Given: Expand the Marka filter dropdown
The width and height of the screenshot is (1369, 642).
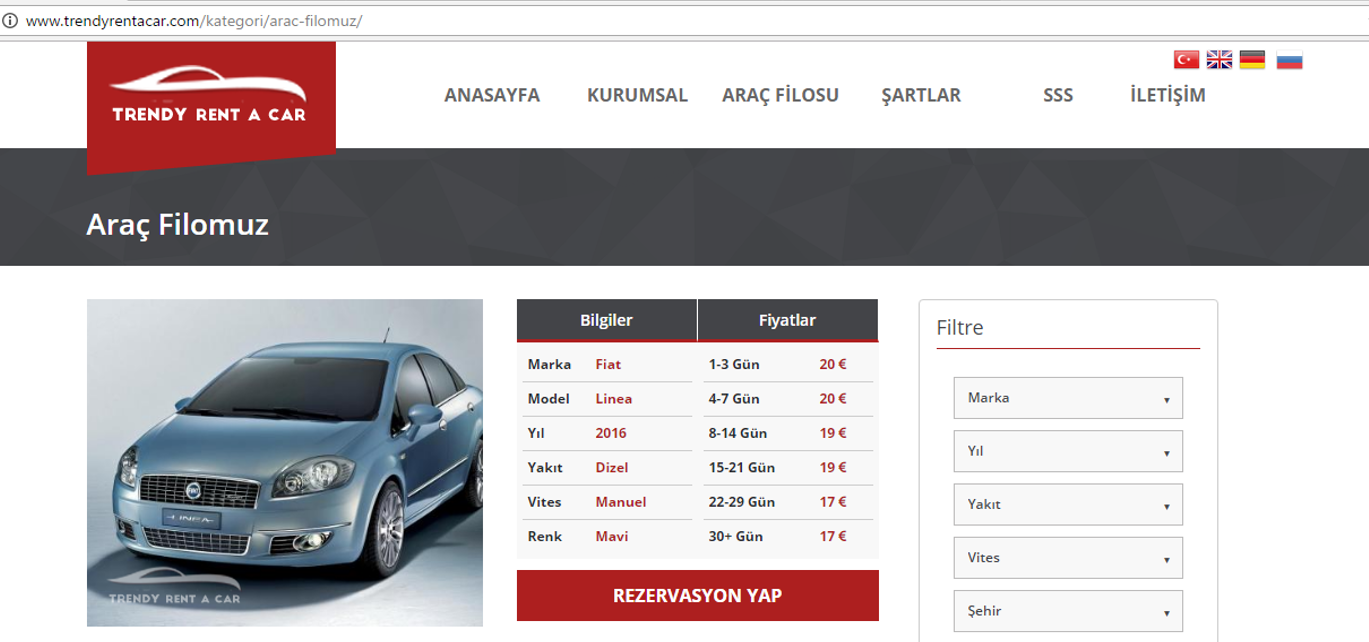Looking at the screenshot, I should click(1068, 398).
